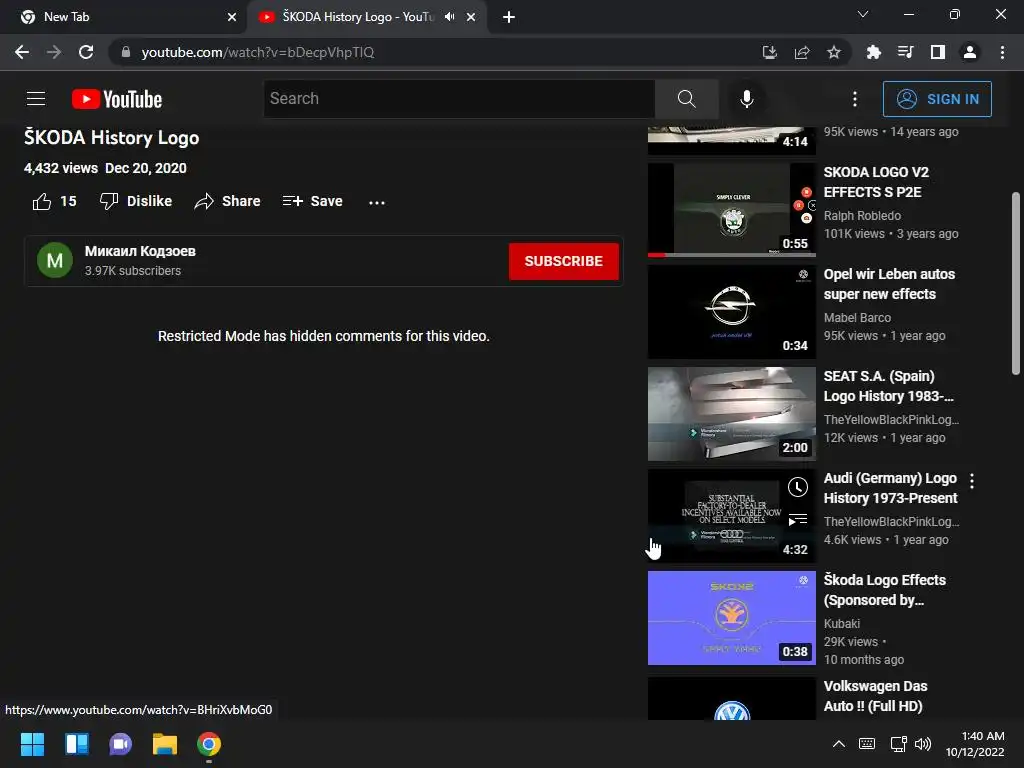Open Chrome media controls icon
This screenshot has width=1024, height=768.
coord(905,52)
